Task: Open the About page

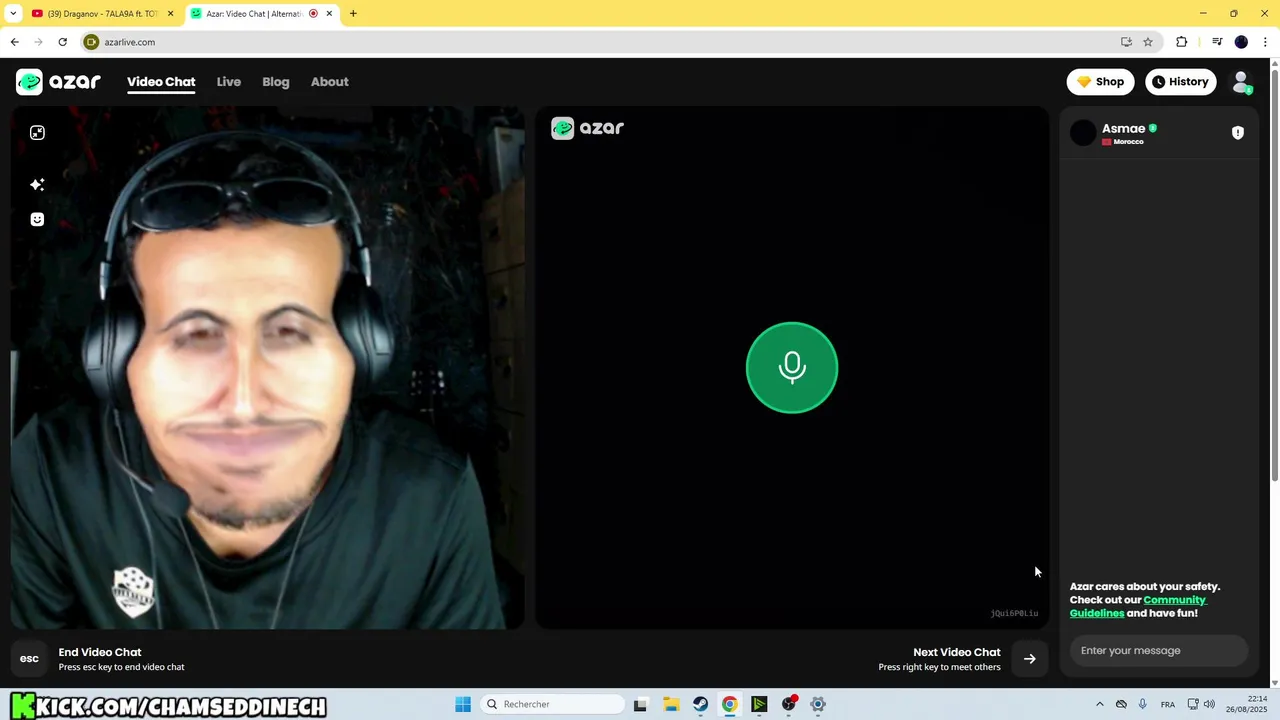Action: click(329, 82)
